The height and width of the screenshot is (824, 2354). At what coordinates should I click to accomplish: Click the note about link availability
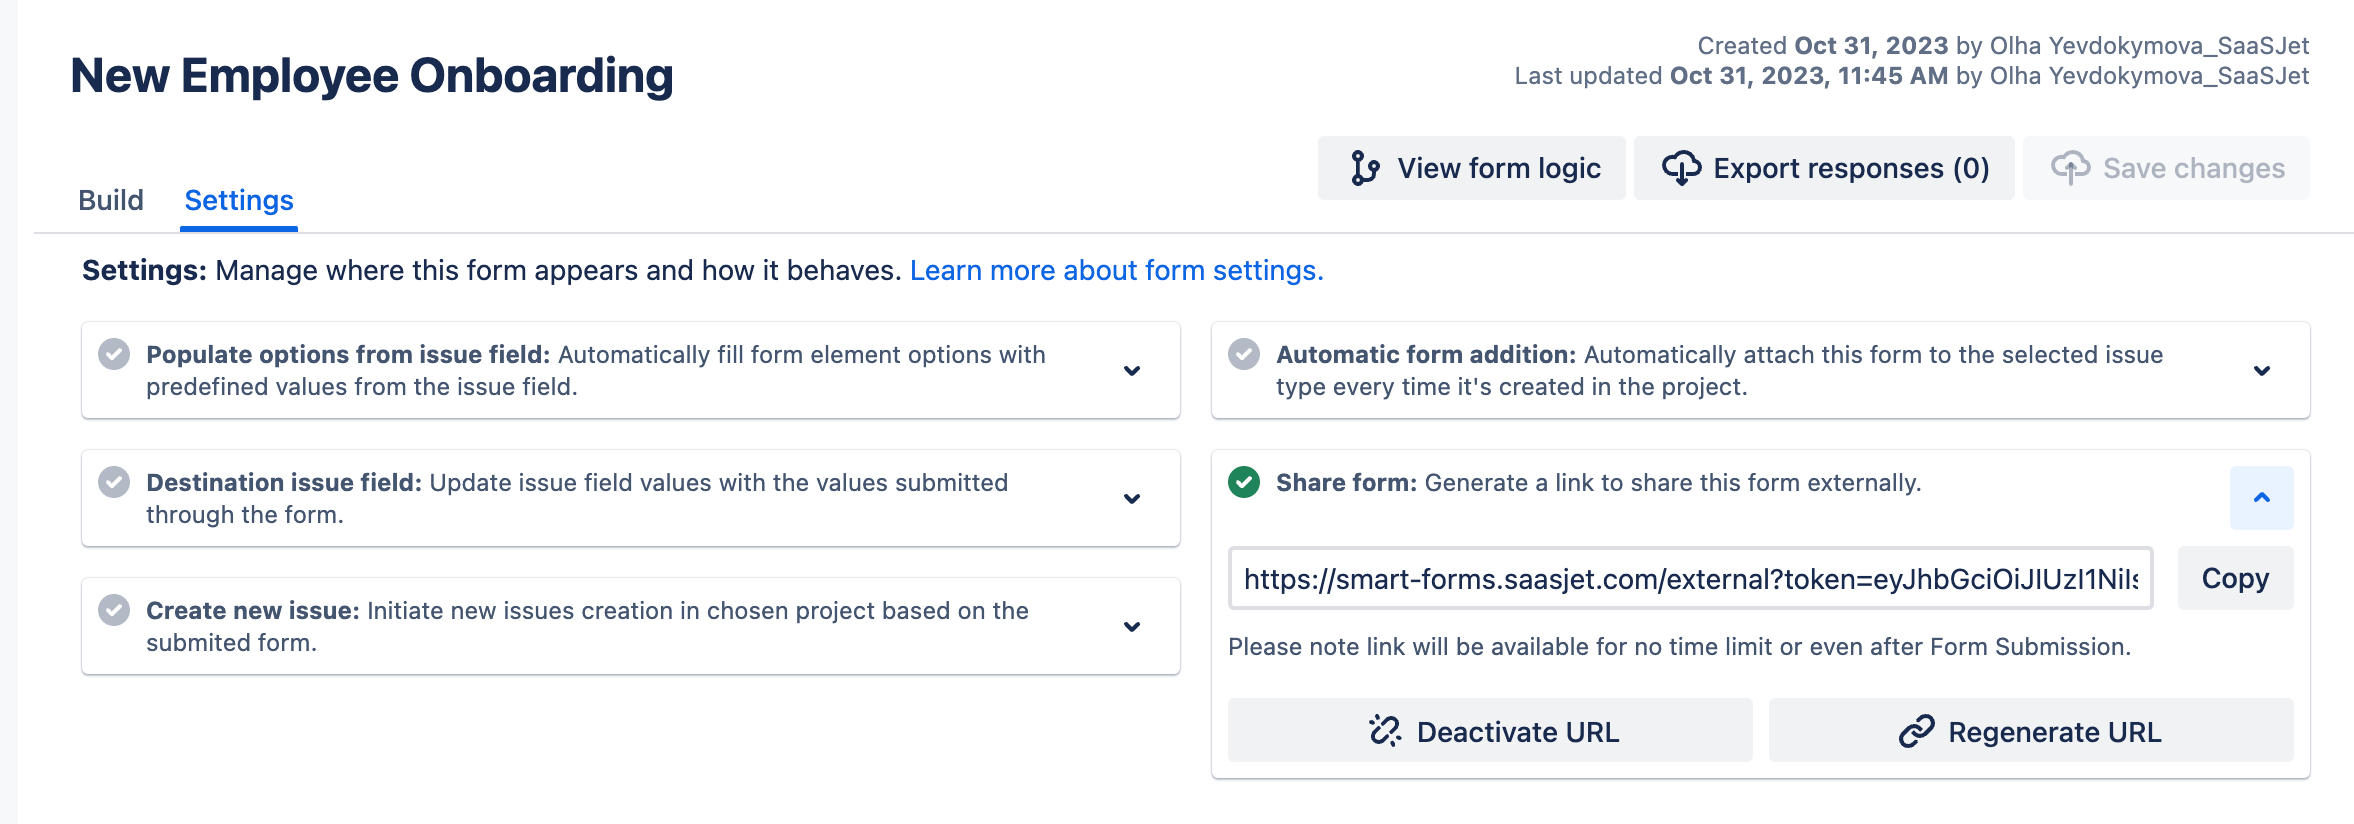coord(1679,647)
